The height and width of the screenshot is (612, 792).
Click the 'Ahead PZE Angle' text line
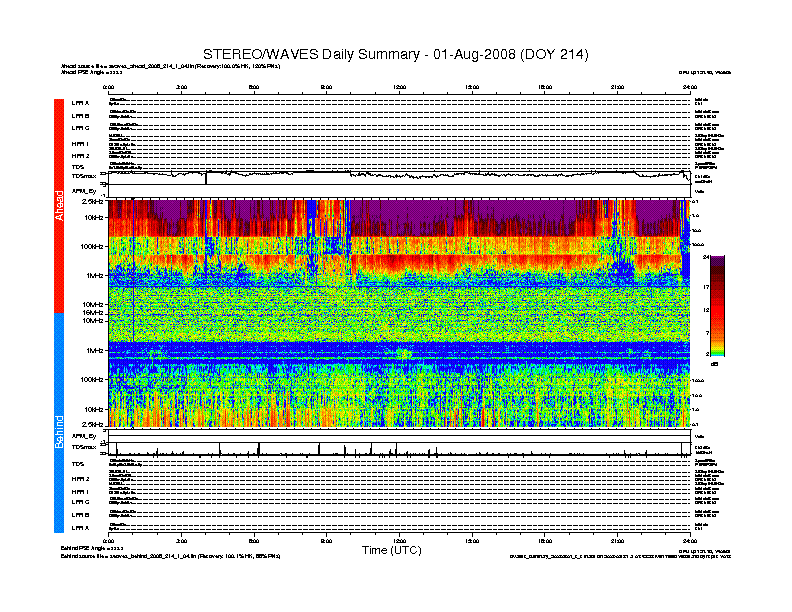(x=91, y=72)
